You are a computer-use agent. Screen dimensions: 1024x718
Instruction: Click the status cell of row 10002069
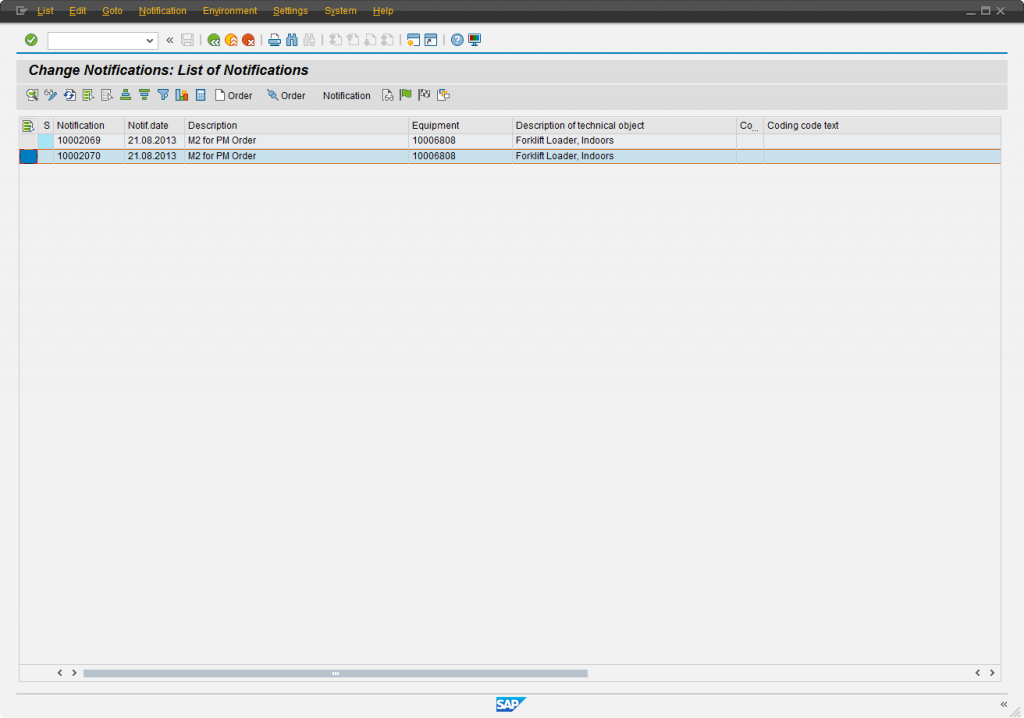pos(46,140)
